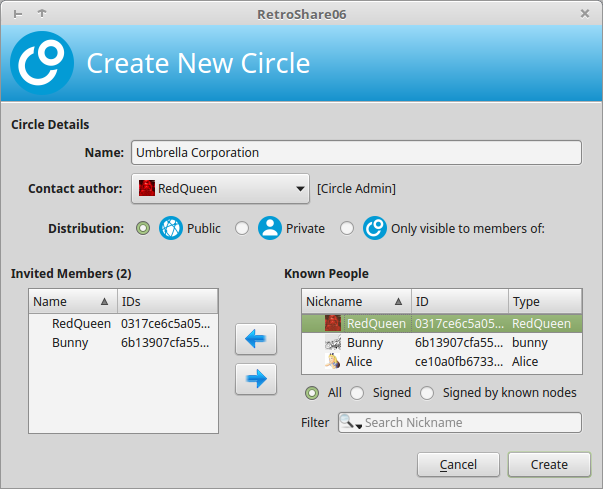Enable the Signed filter radio button
This screenshot has height=489, width=603.
[x=357, y=393]
